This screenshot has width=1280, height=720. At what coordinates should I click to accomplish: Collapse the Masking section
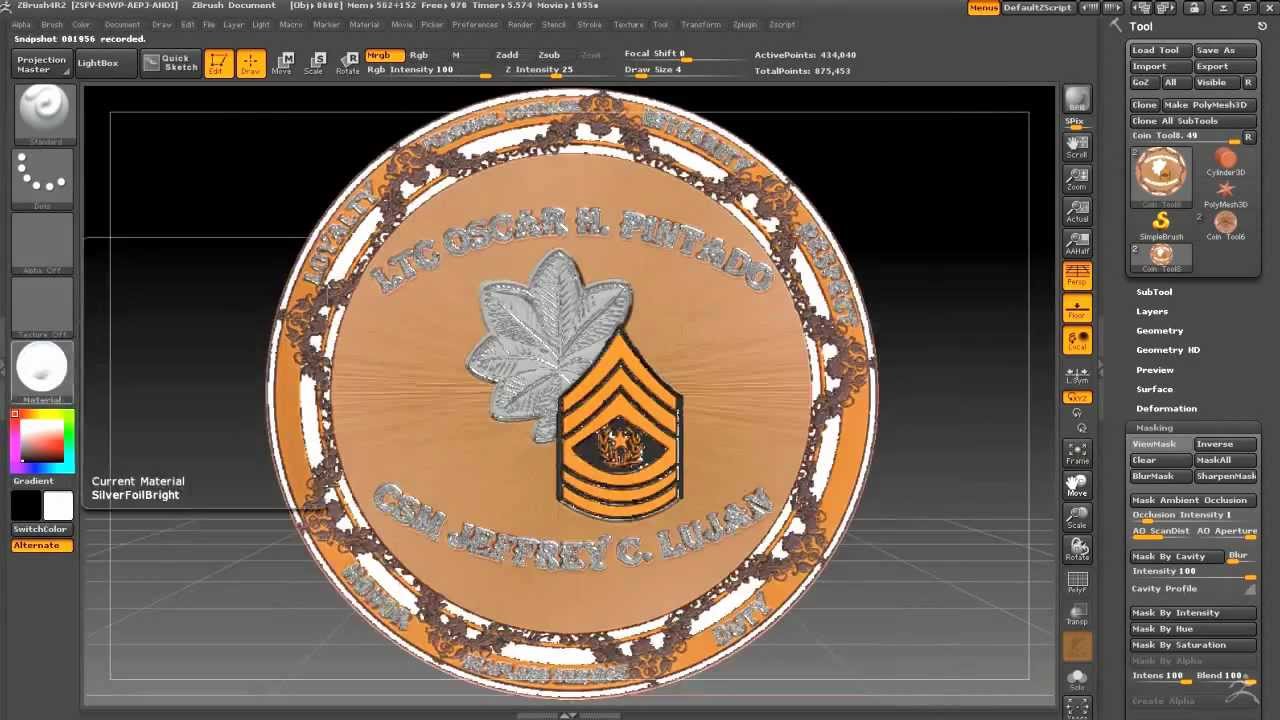[1154, 428]
